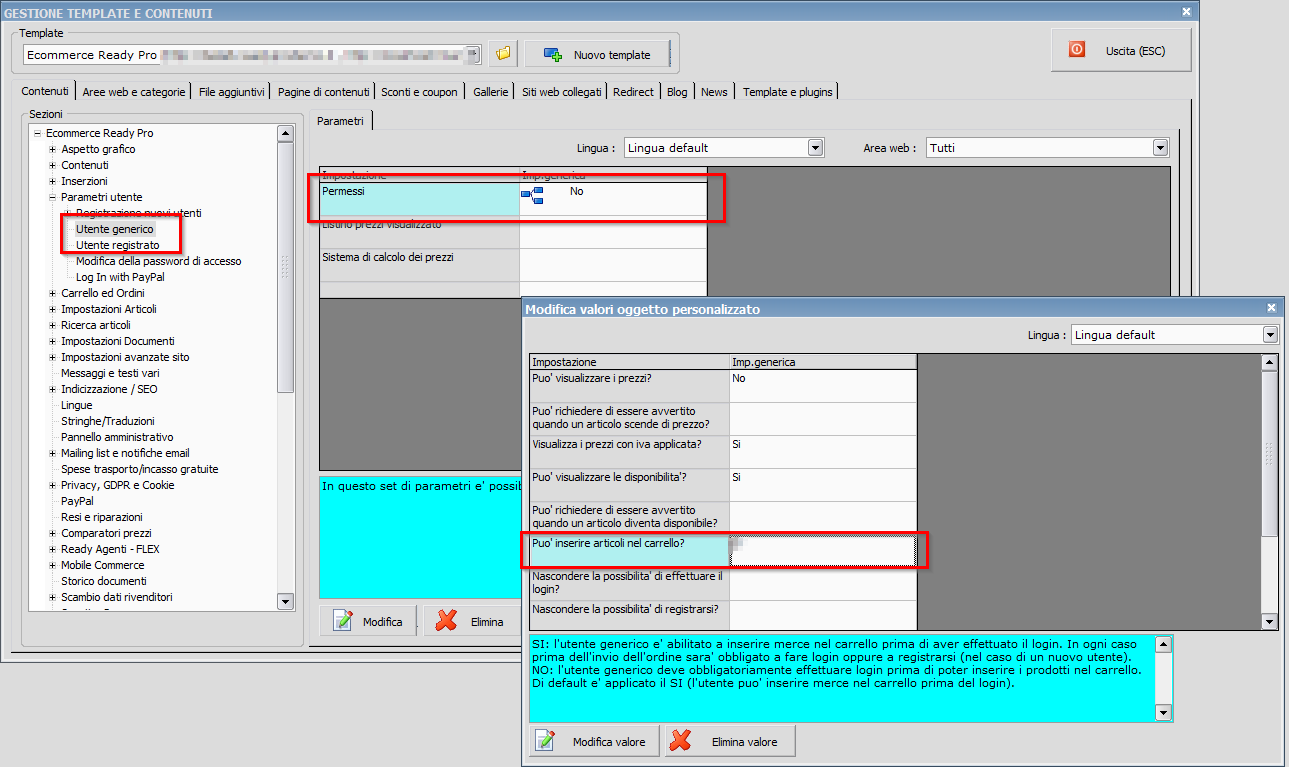Select Utente registrato in the tree
Image resolution: width=1289 pixels, height=767 pixels.
point(118,245)
